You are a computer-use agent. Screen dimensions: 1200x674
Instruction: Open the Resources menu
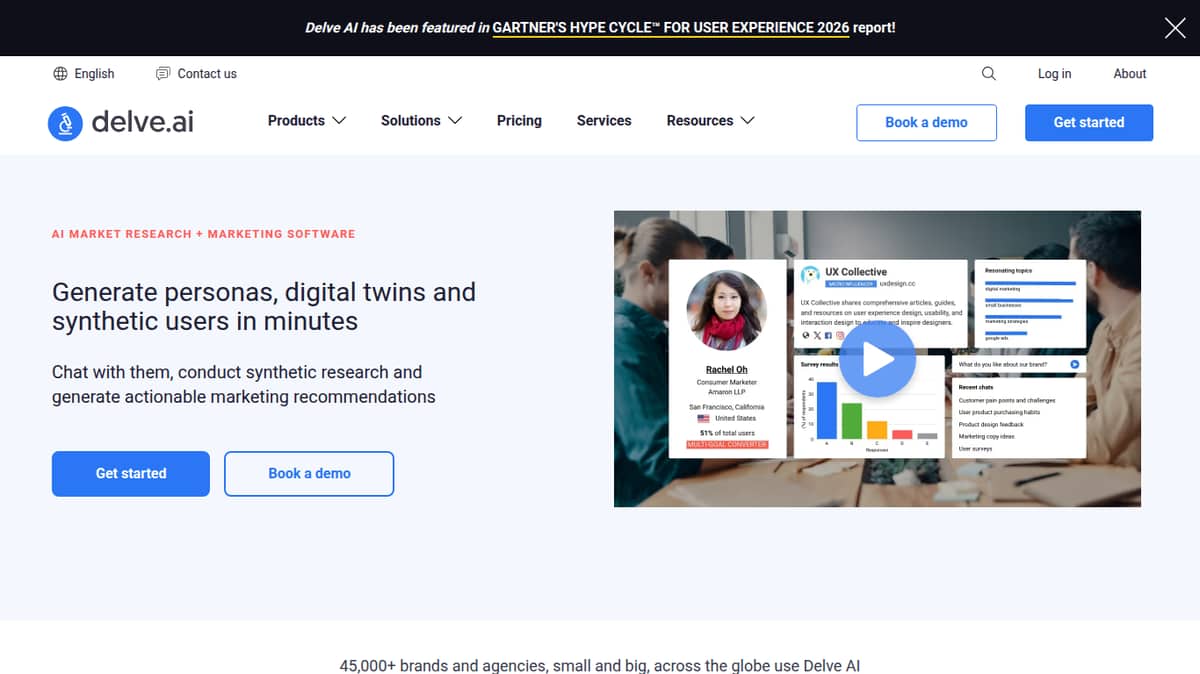[x=700, y=121]
